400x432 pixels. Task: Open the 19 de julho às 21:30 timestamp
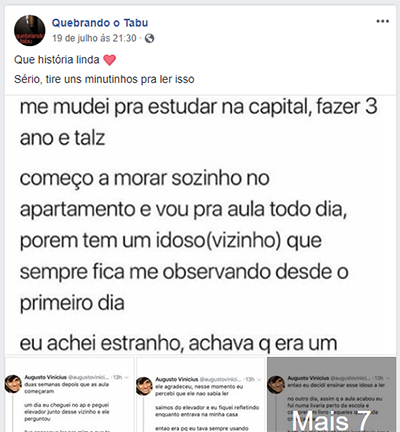coord(94,38)
